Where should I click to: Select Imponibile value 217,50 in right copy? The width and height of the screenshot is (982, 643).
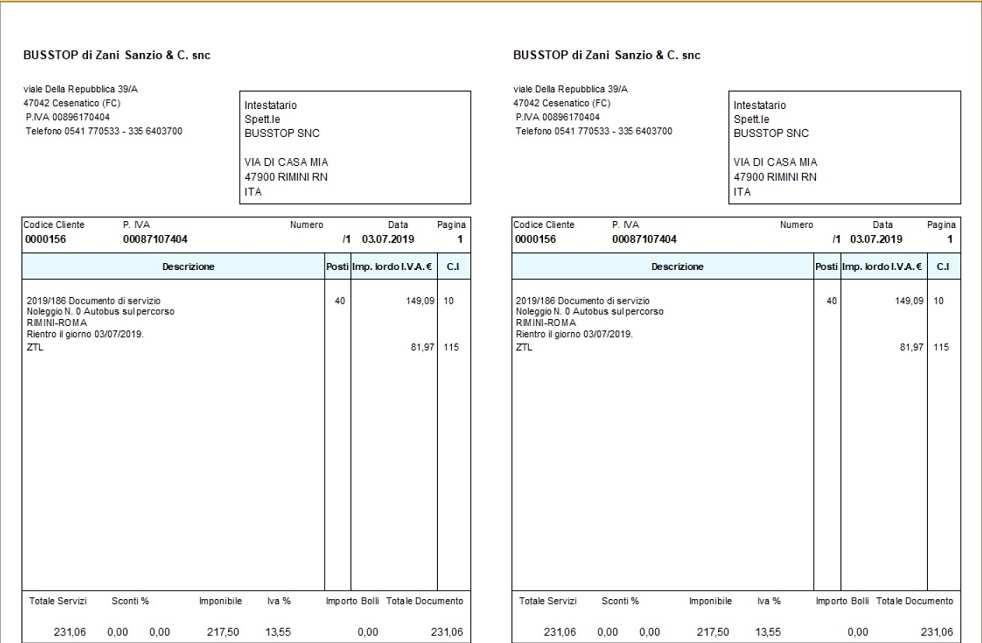click(713, 632)
